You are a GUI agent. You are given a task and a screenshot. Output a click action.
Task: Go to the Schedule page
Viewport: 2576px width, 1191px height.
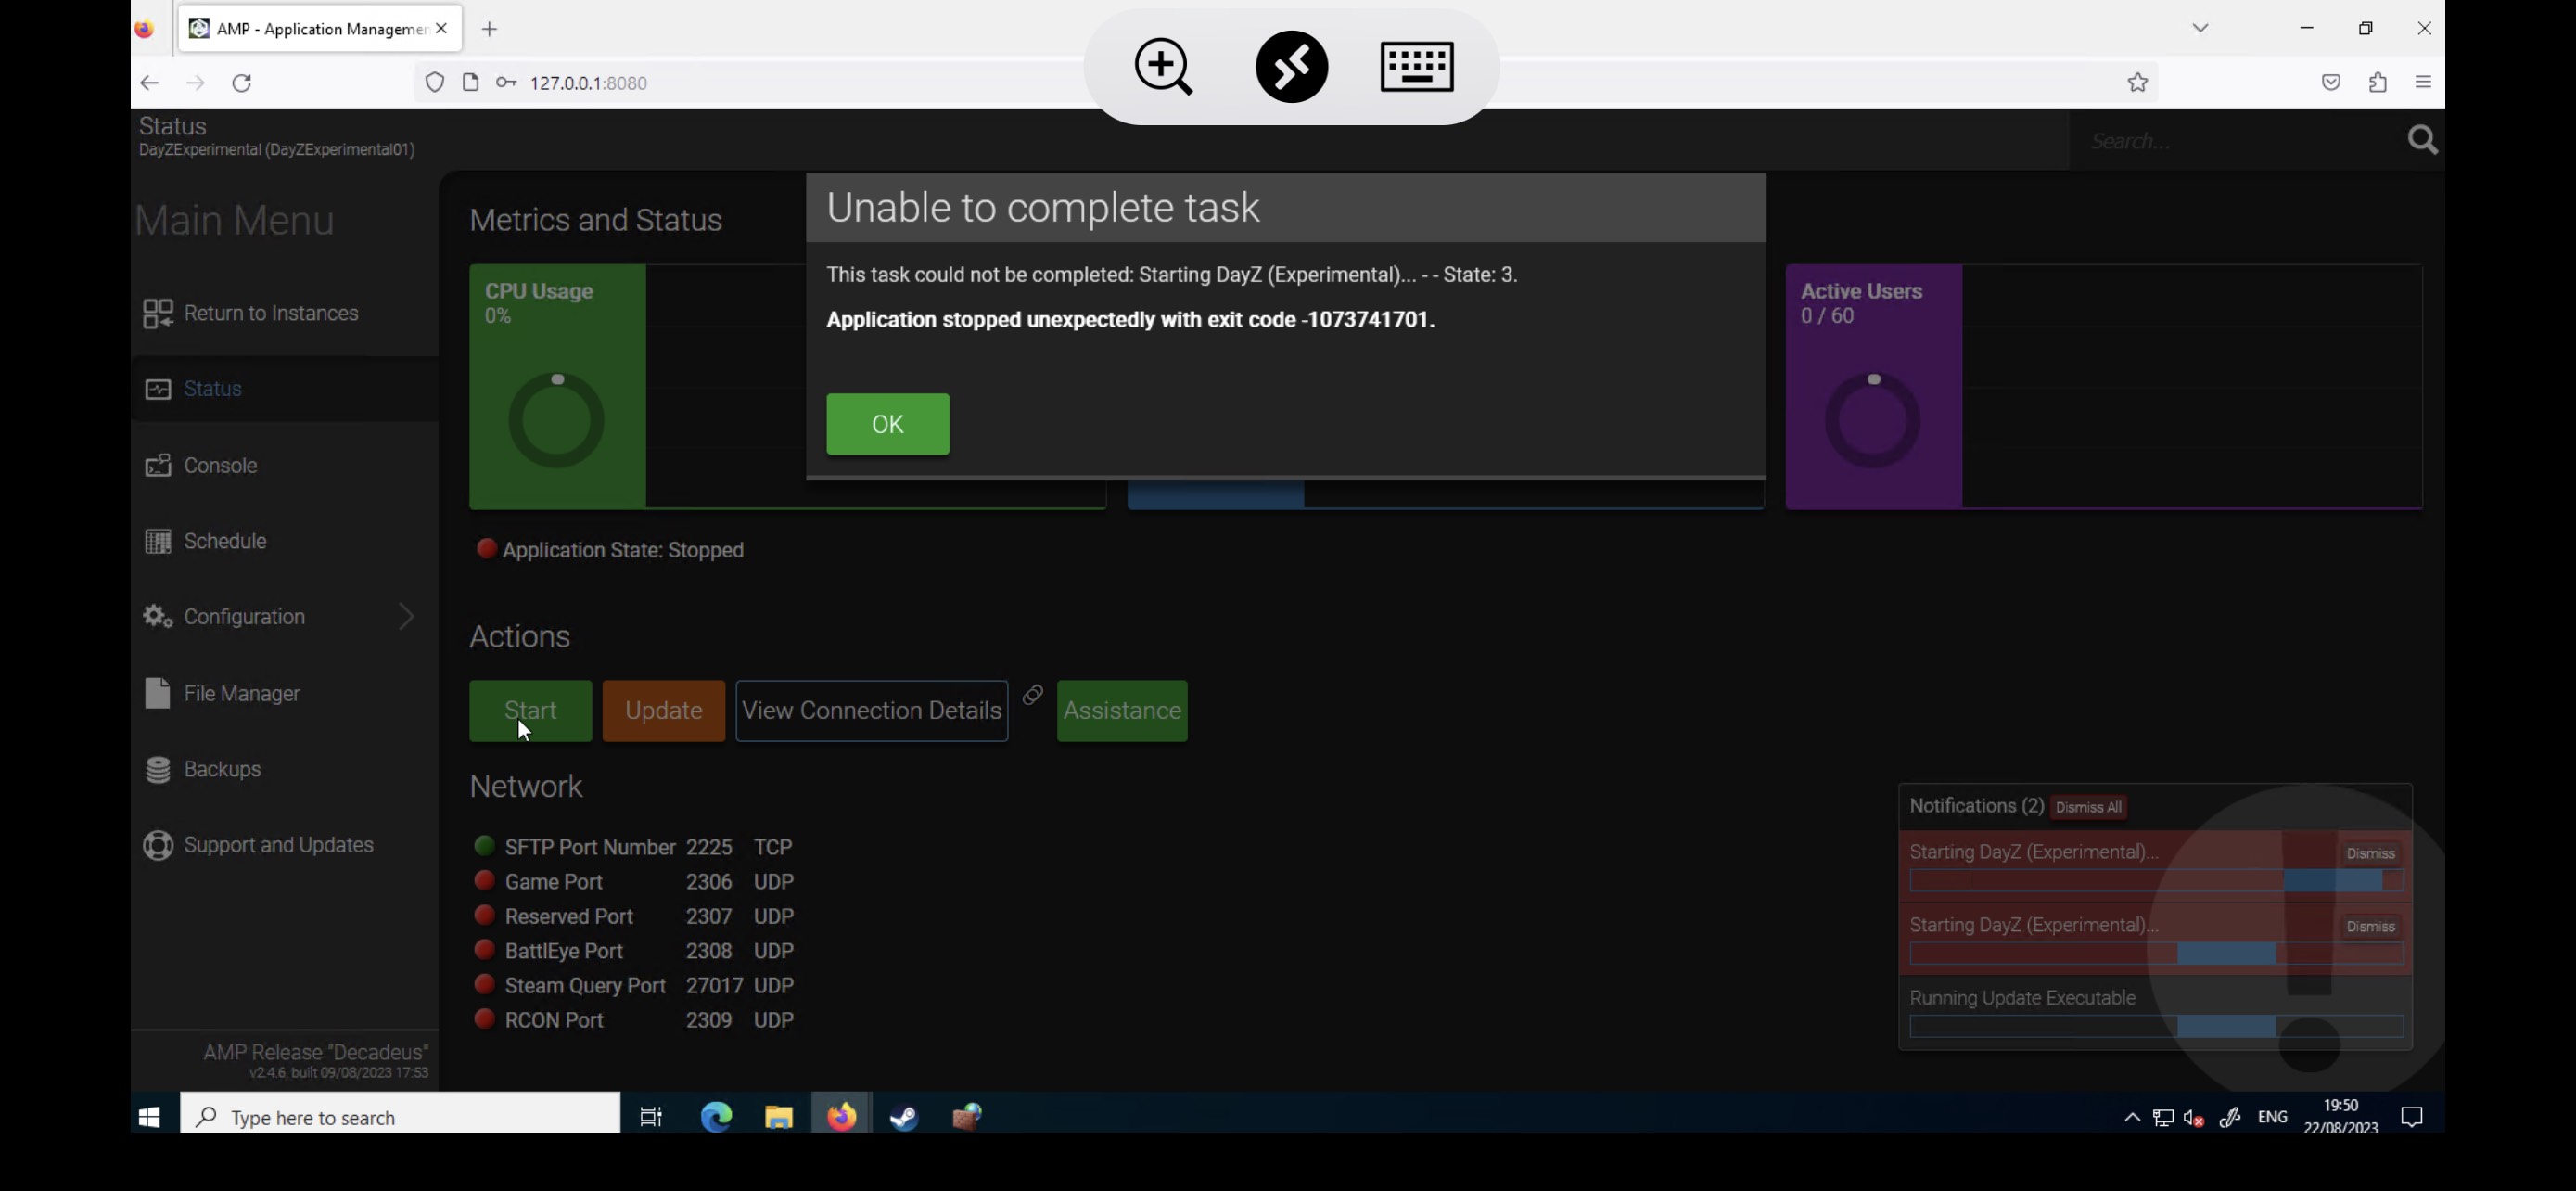pyautogui.click(x=284, y=541)
